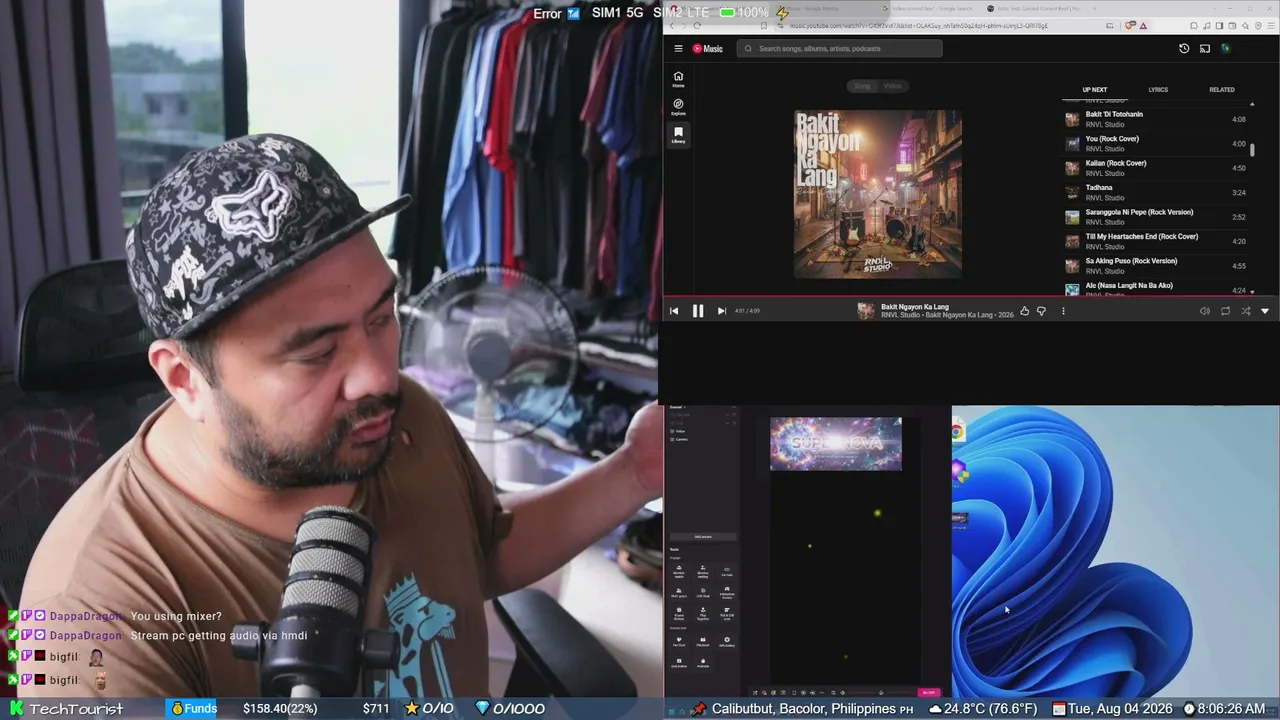Click the browser back arrow
The width and height of the screenshot is (1280, 720).
pos(672,26)
